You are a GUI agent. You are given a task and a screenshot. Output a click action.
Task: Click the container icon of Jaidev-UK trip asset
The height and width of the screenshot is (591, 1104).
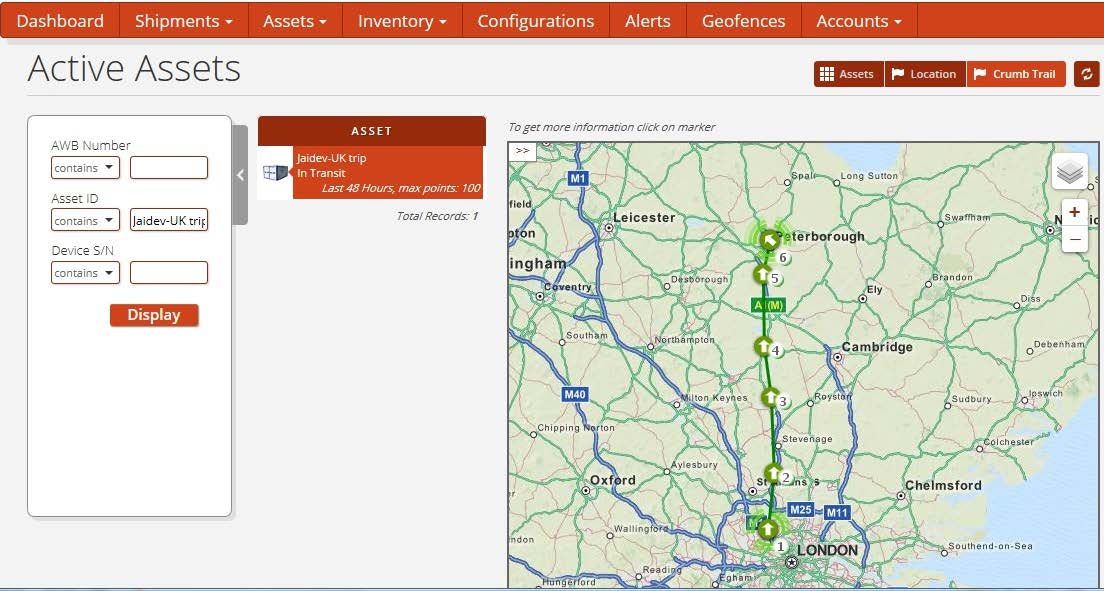click(275, 173)
